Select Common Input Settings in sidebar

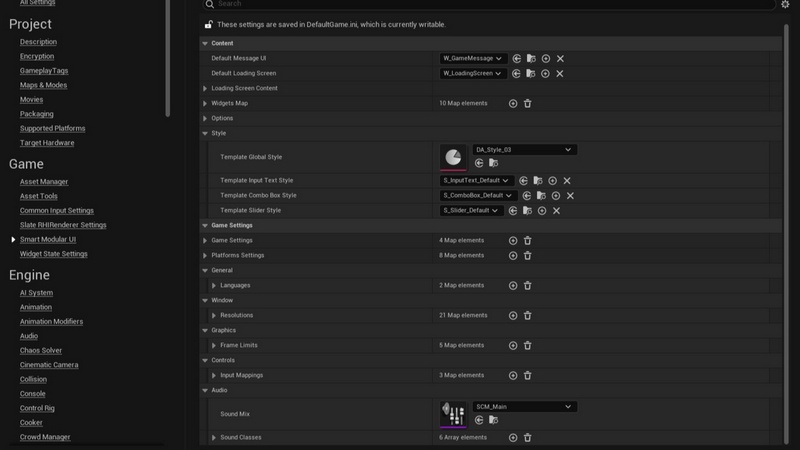tap(57, 211)
